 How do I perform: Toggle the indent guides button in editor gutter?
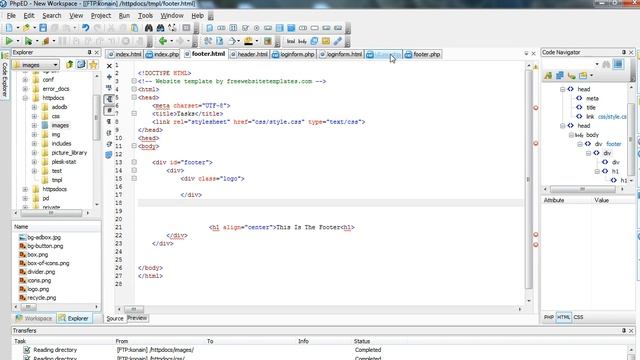(x=109, y=99)
